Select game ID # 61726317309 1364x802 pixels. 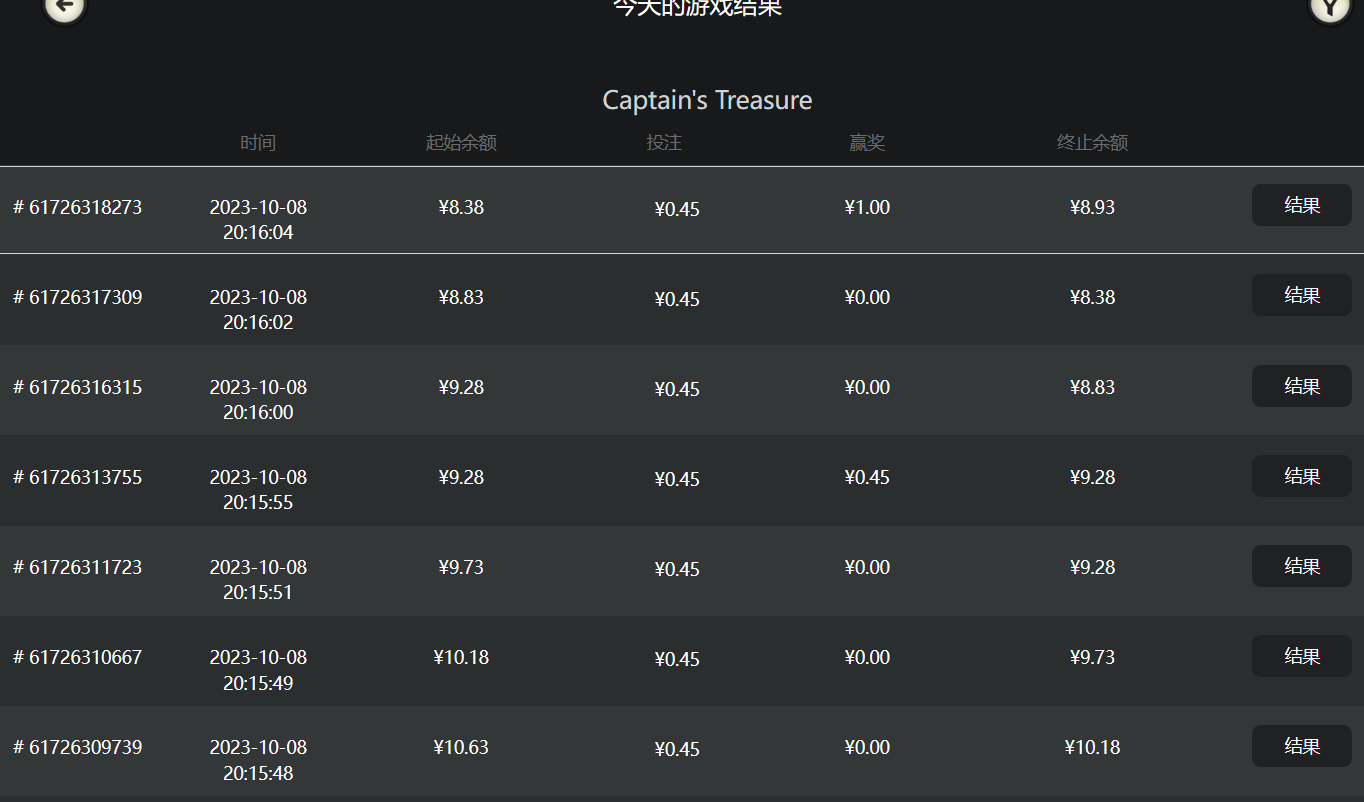pos(78,297)
